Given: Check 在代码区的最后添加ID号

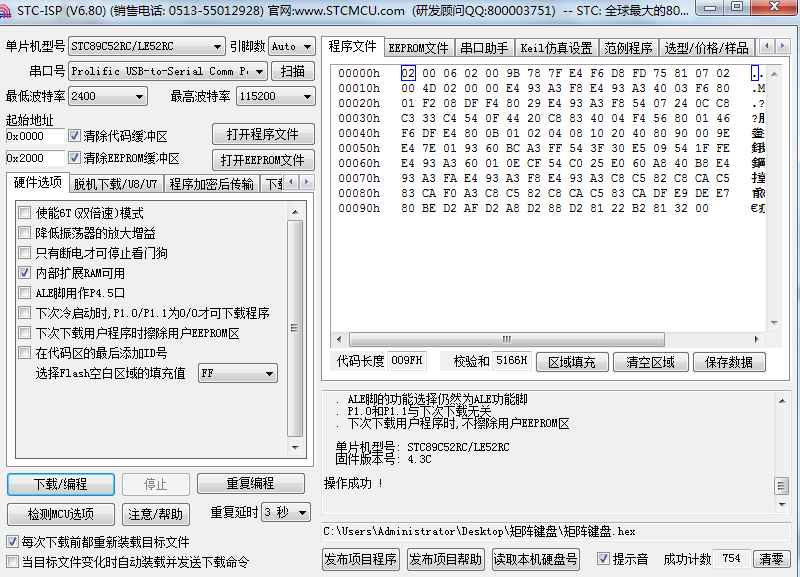Looking at the screenshot, I should (x=24, y=353).
